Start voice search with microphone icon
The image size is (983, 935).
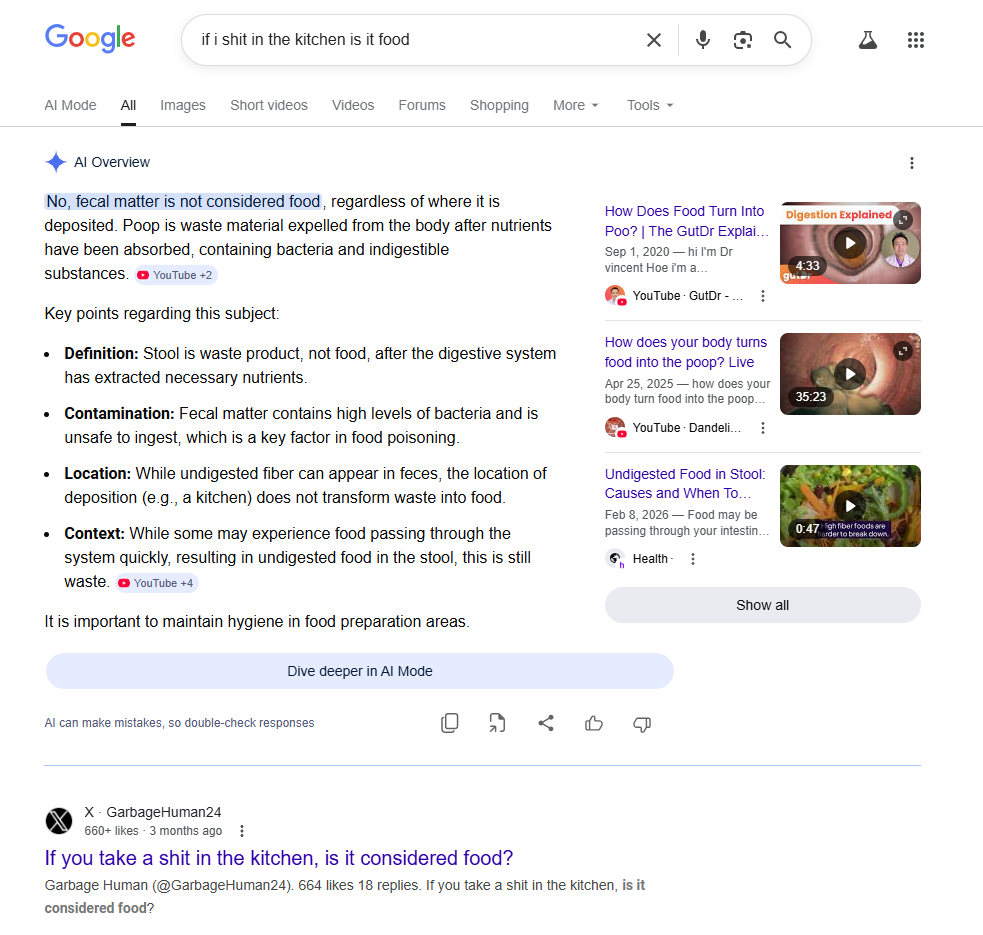(x=703, y=40)
